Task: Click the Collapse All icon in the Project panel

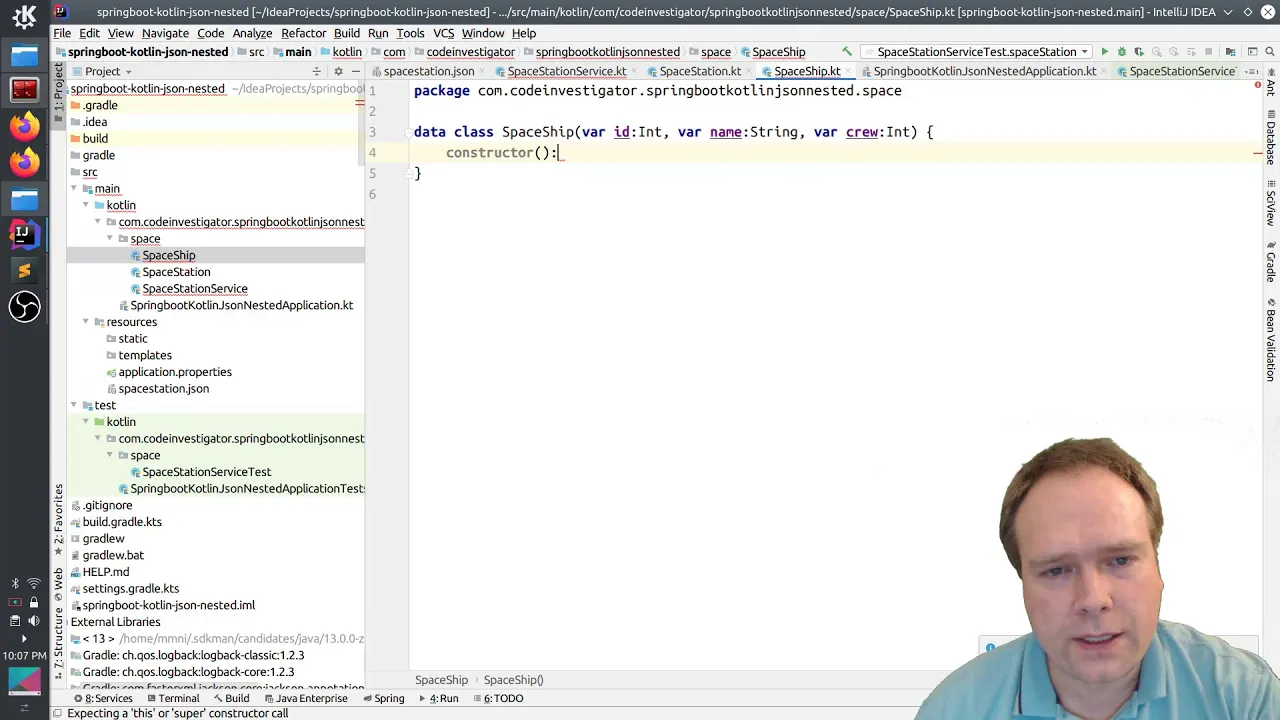Action: tap(317, 71)
